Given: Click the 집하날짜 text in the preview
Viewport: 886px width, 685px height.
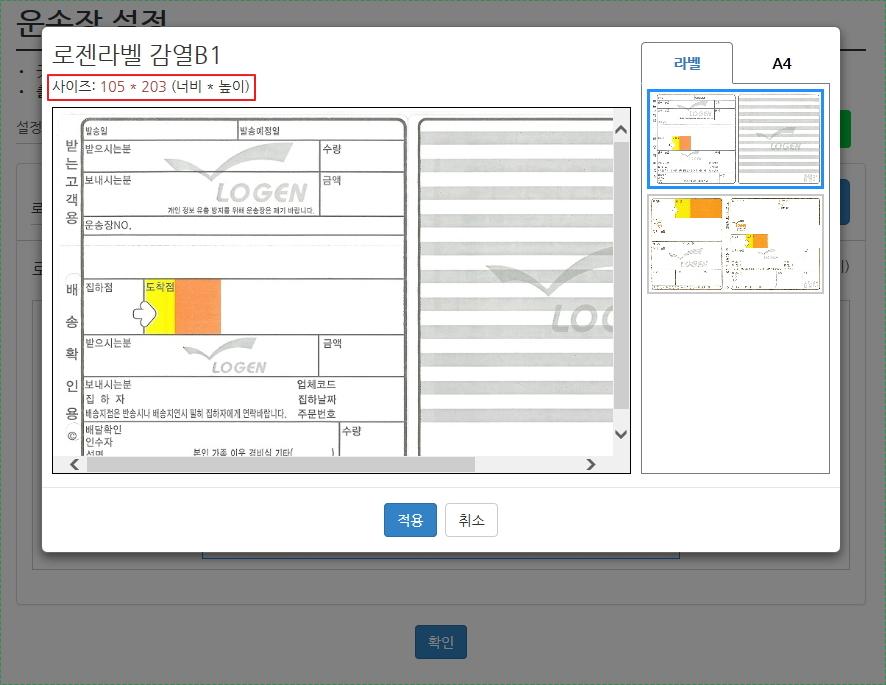Looking at the screenshot, I should point(316,399).
